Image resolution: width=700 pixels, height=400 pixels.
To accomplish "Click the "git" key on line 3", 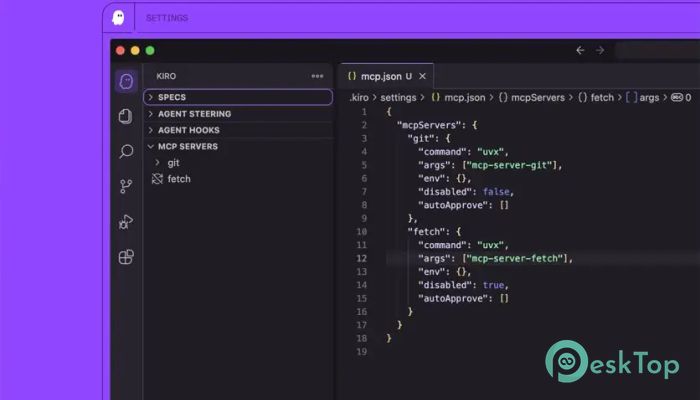I will pos(421,138).
